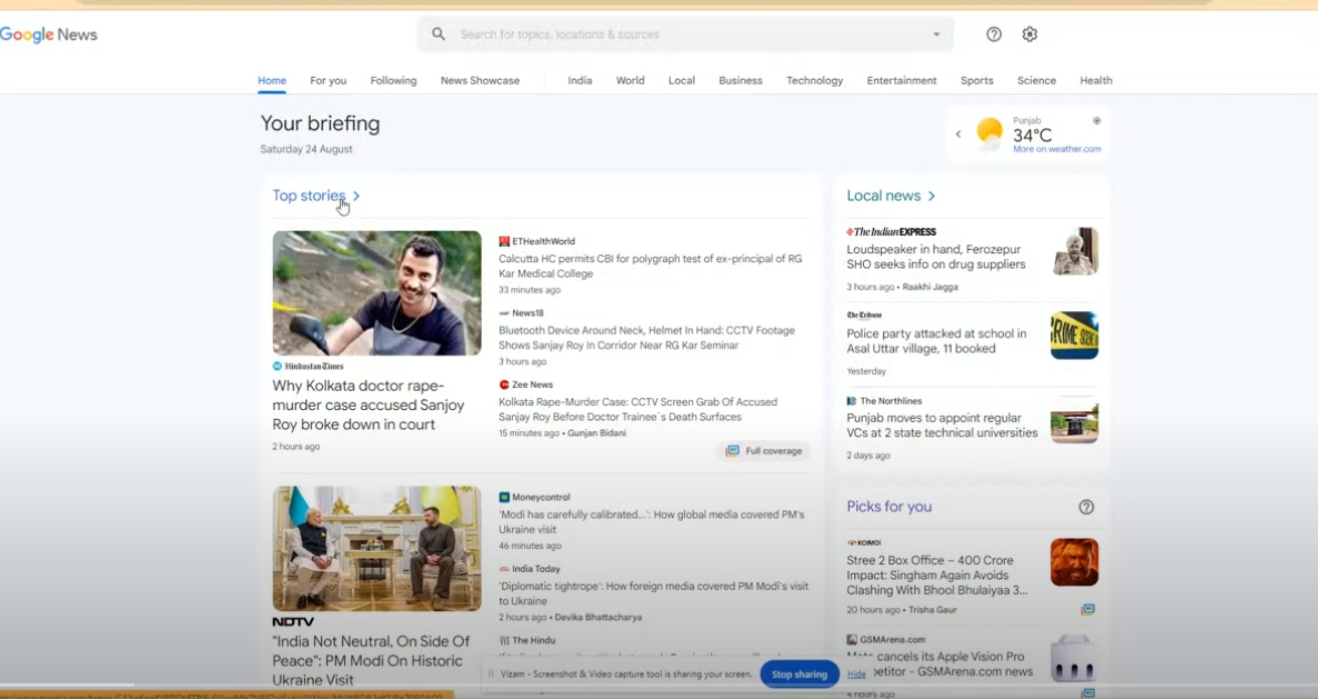Open the Settings gear icon
The height and width of the screenshot is (699, 1318).
pyautogui.click(x=1030, y=34)
